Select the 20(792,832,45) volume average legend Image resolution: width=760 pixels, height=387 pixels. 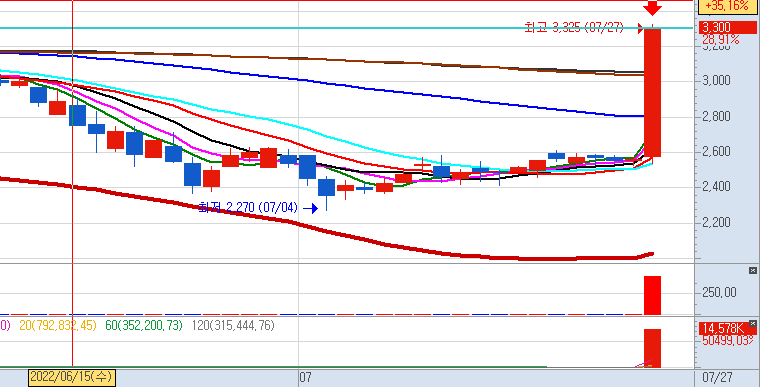(x=58, y=325)
